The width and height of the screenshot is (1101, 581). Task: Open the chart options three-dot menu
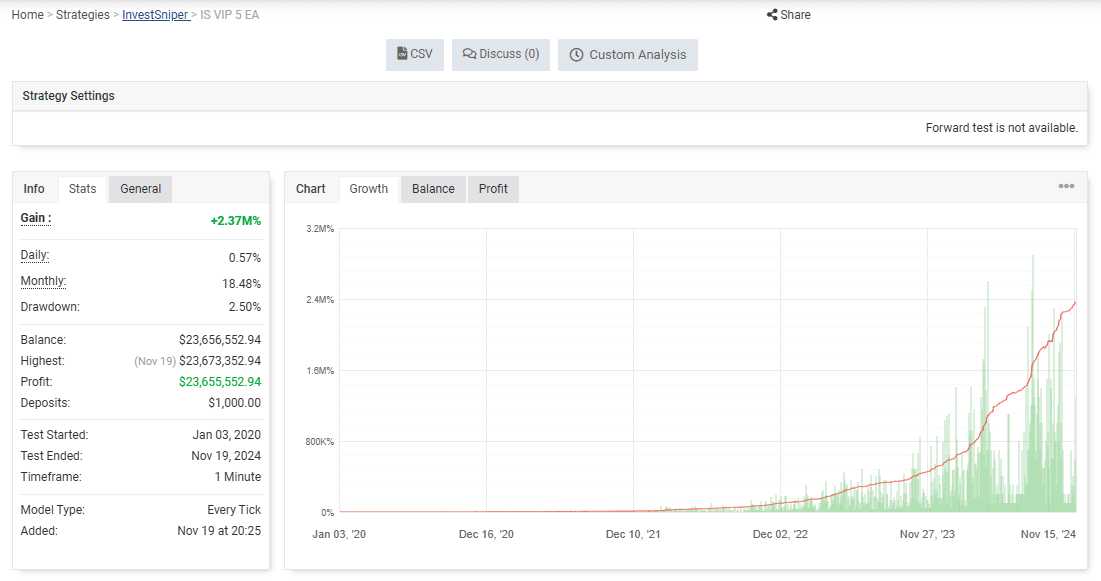pyautogui.click(x=1066, y=186)
